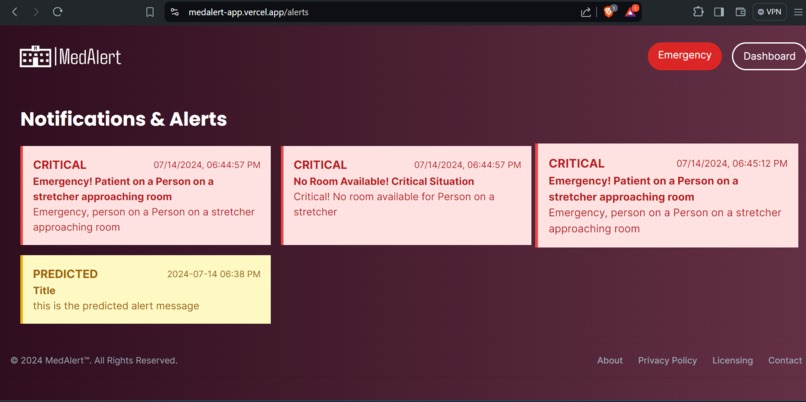Click the 2024 MedAlert copyright text
This screenshot has width=806, height=402.
tap(94, 360)
